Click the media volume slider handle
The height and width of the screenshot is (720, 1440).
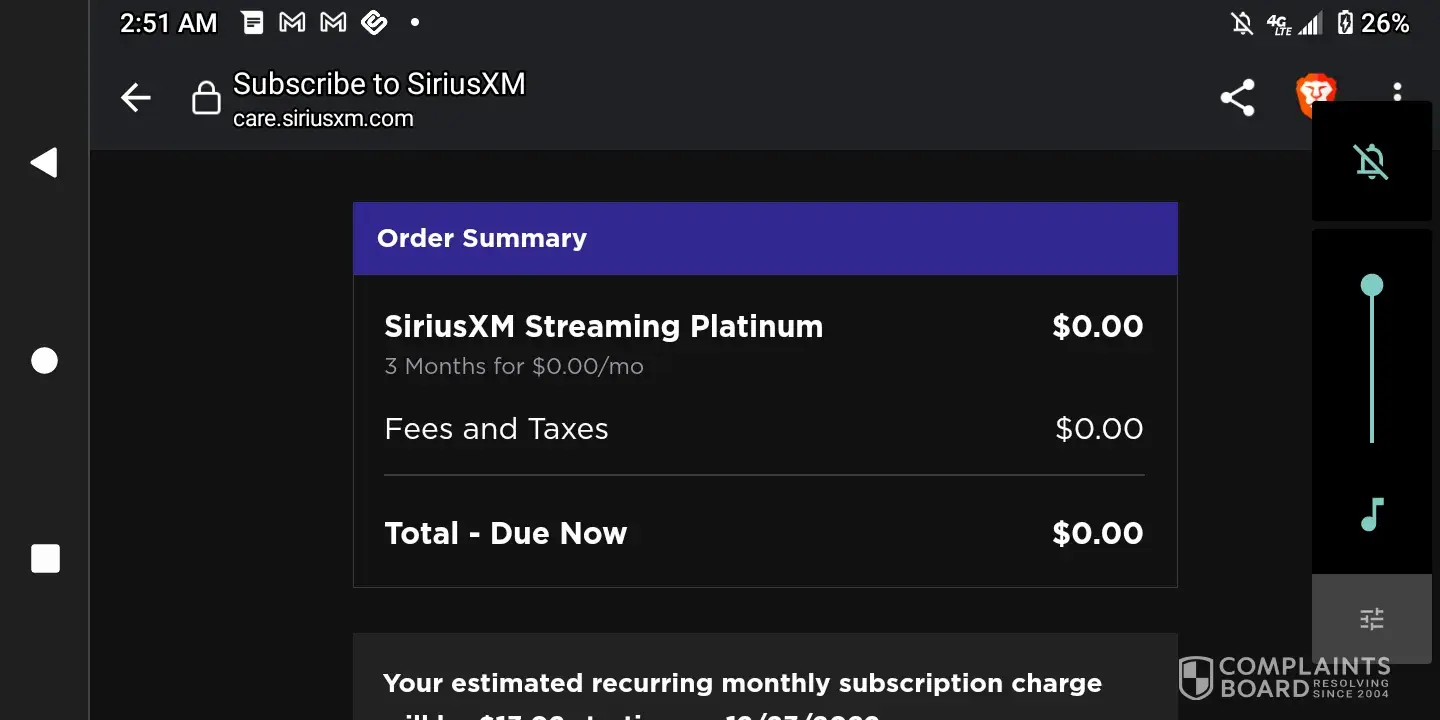coord(1372,286)
